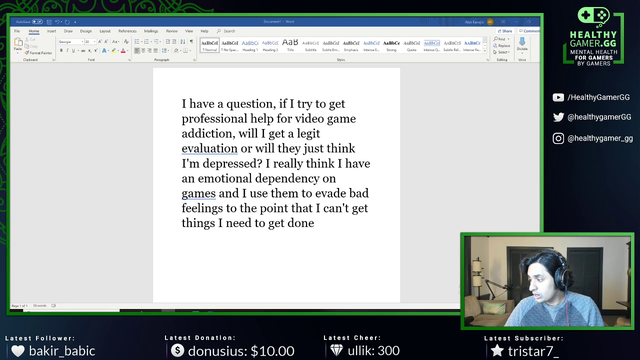Toggle Bold formatting
Image resolution: width=640 pixels, height=360 pixels.
61,51
